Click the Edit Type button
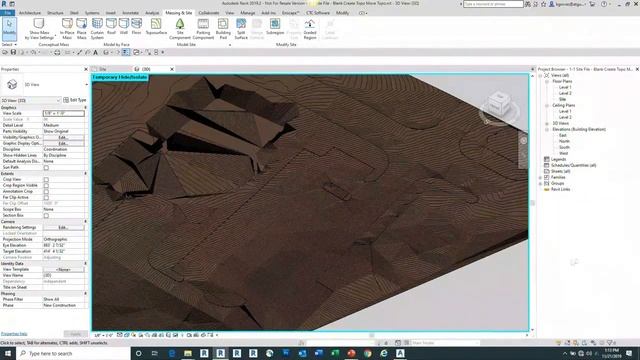 pos(75,100)
